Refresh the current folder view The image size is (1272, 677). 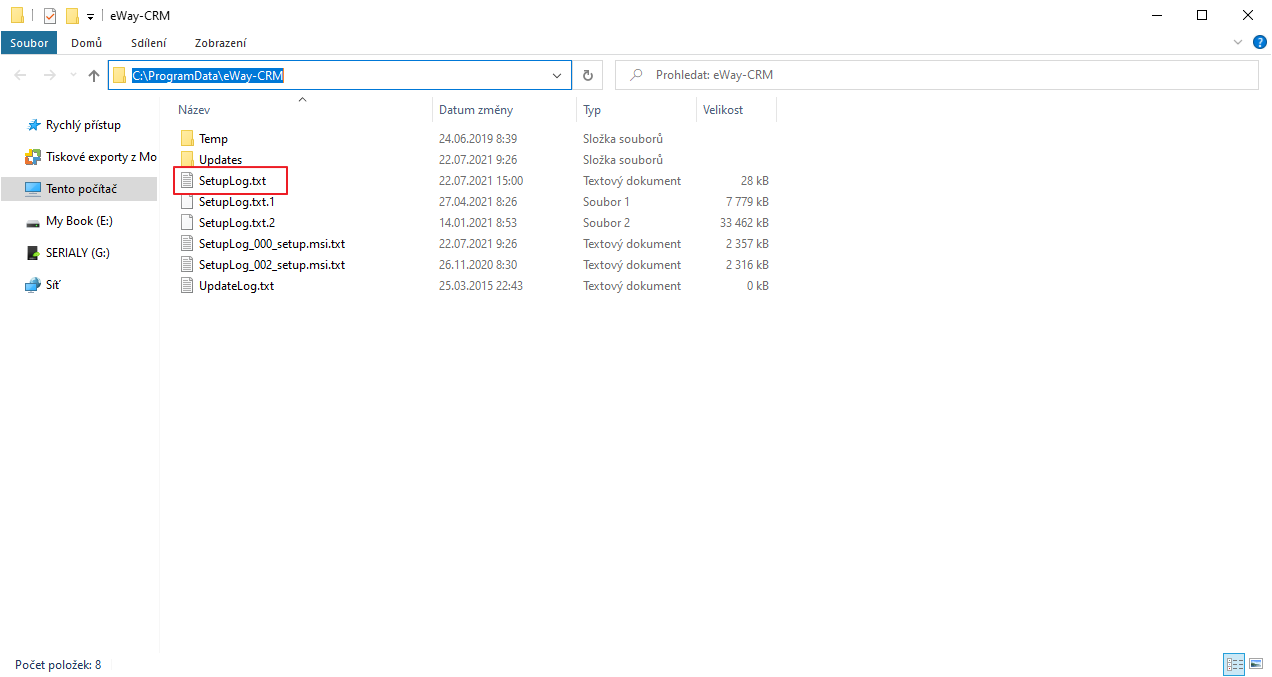[x=588, y=75]
